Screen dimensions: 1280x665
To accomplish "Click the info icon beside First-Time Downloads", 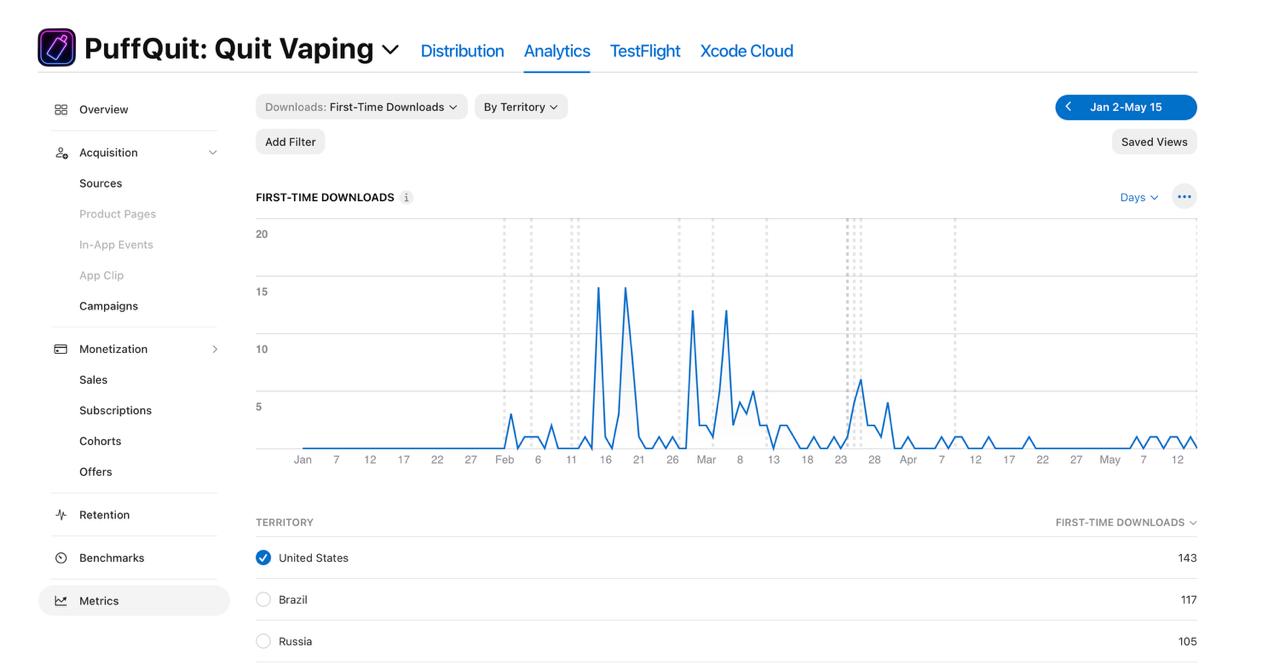I will point(406,198).
